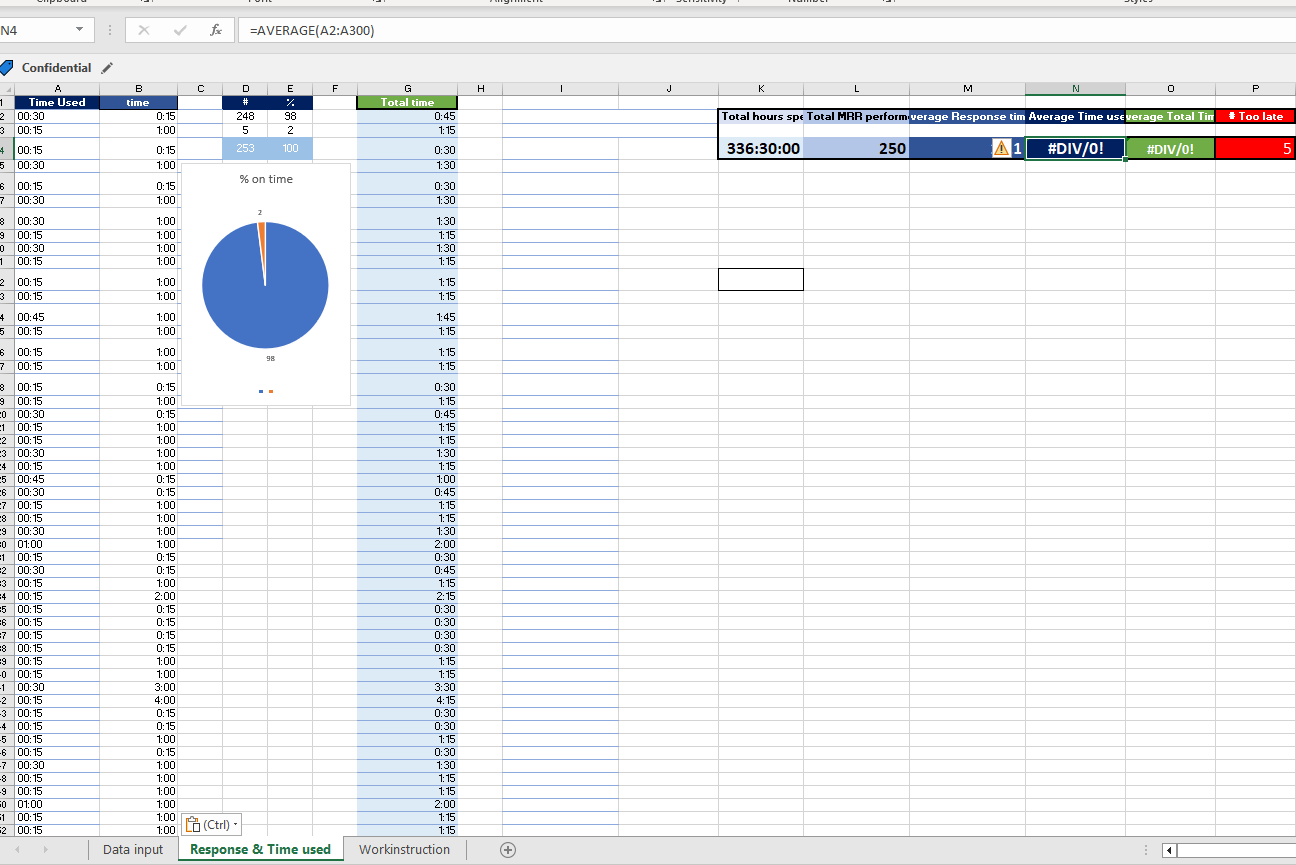Click the Enter checkmark icon beside the formula bar
This screenshot has width=1296, height=865.
point(180,30)
